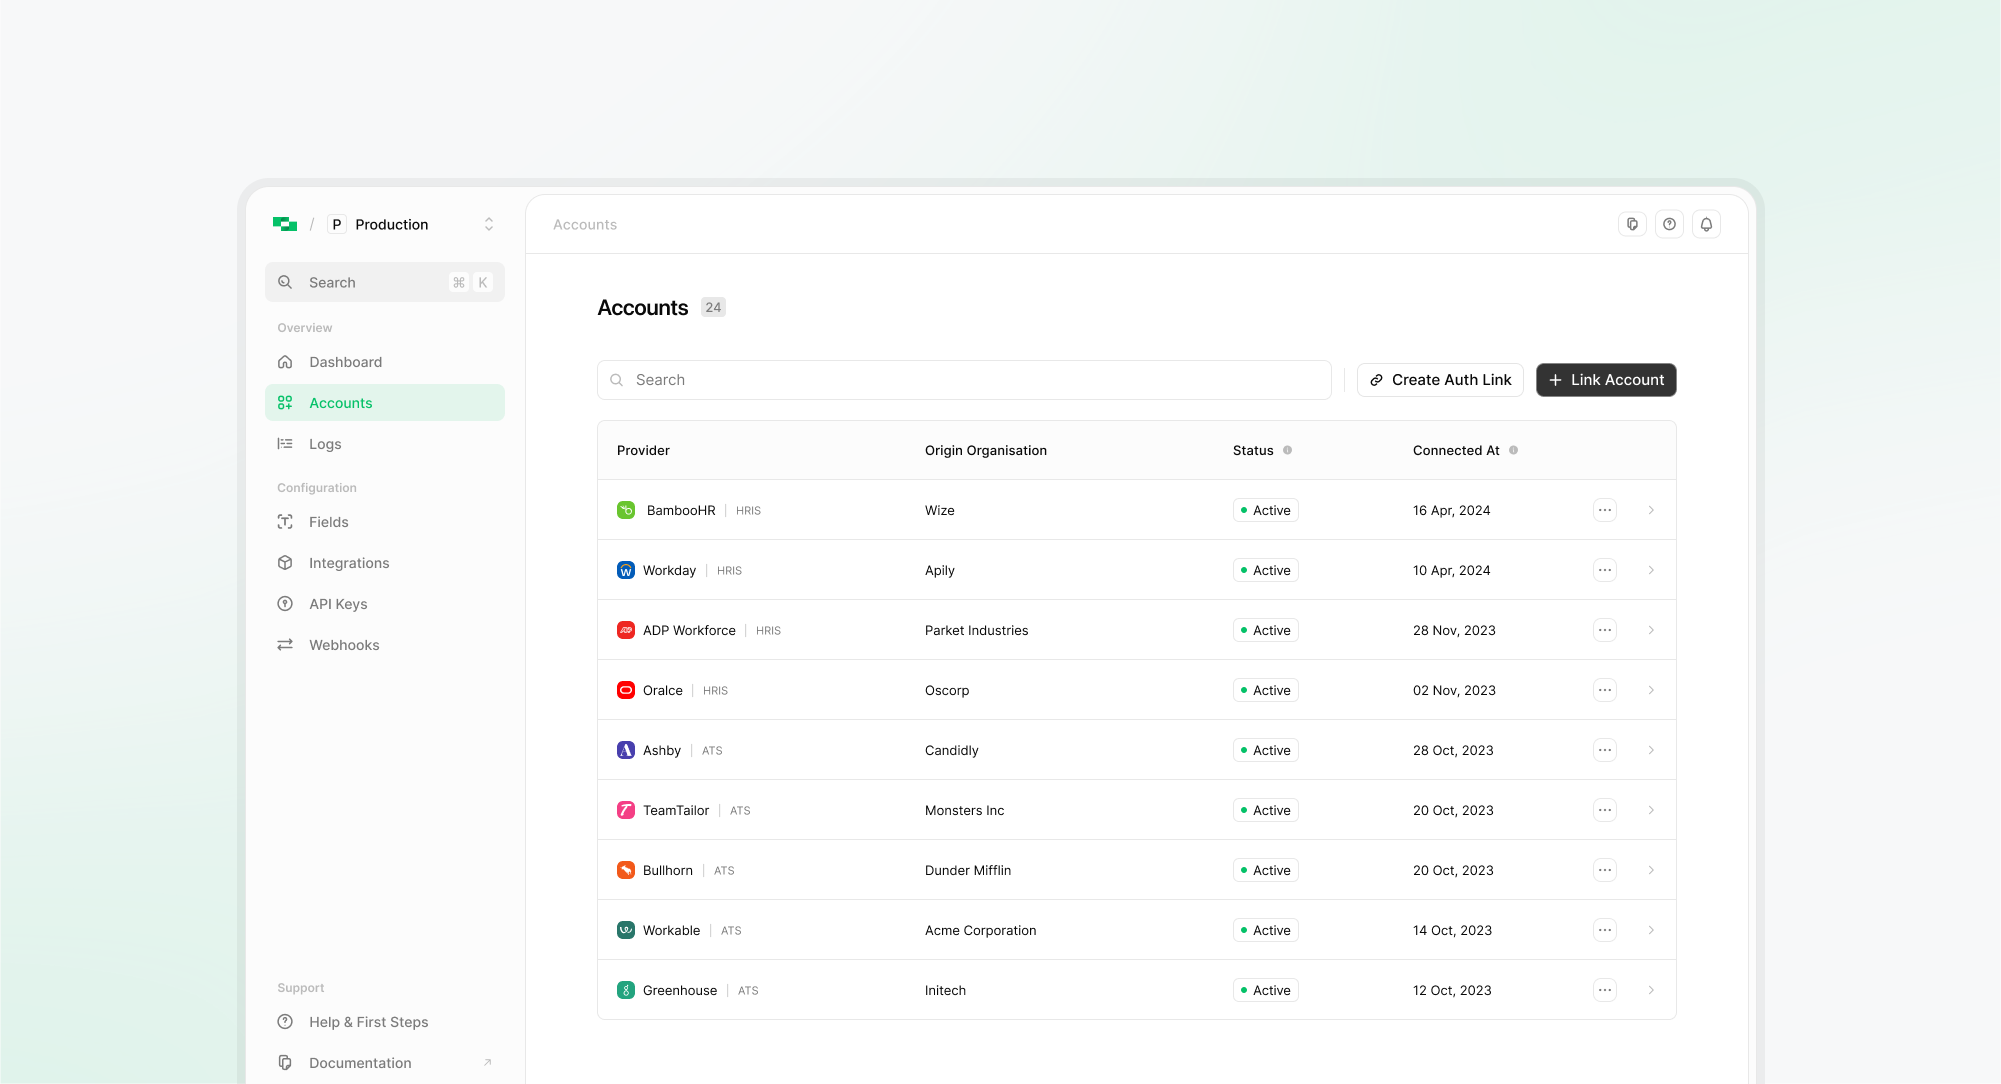Open the ellipsis menu on the Workday row
The width and height of the screenshot is (2001, 1084).
1604,570
